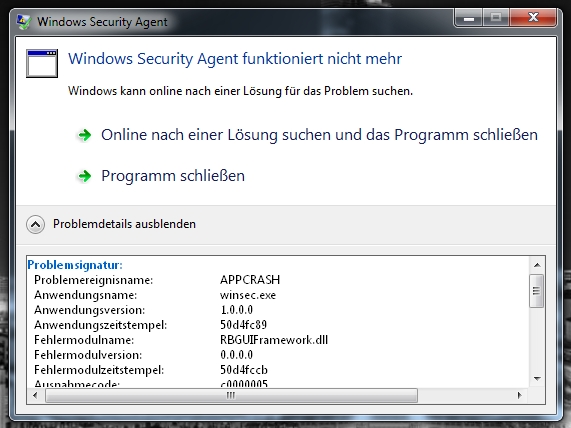Minimize the Windows Security Agent dialog
This screenshot has height=428, width=571.
[x=469, y=18]
